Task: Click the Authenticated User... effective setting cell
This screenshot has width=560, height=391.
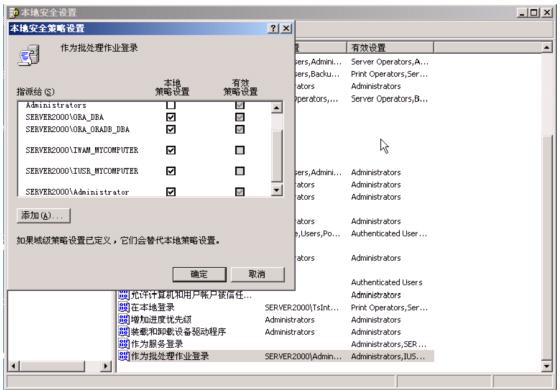Action: click(x=389, y=234)
